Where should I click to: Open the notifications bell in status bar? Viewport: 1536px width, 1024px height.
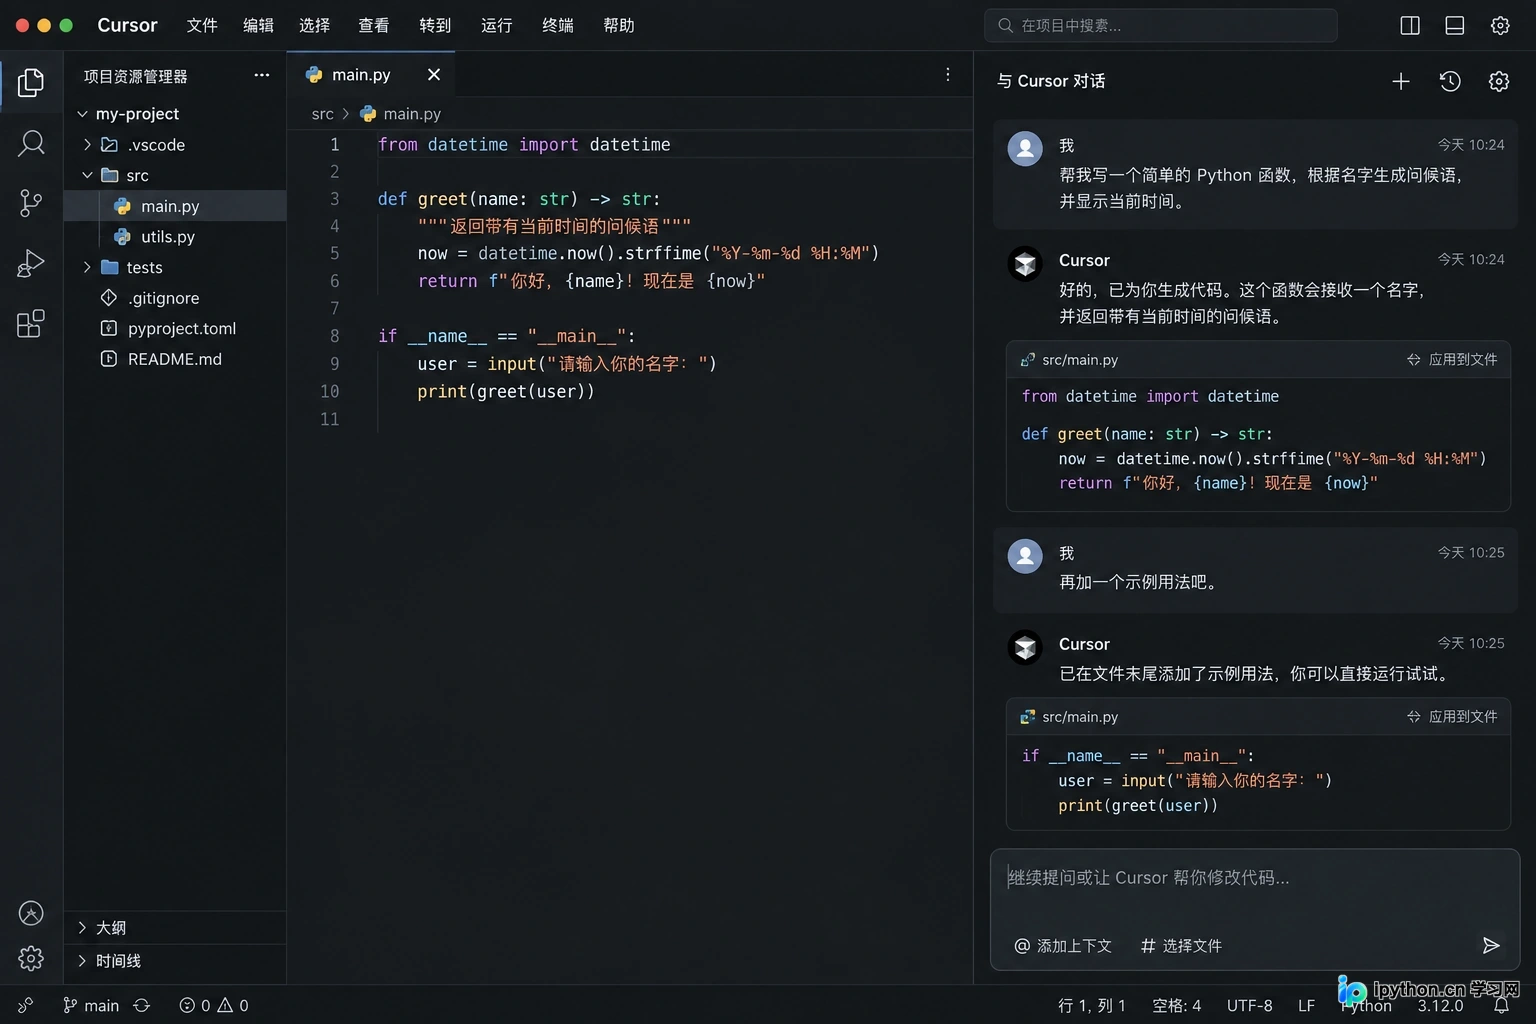(1501, 1006)
